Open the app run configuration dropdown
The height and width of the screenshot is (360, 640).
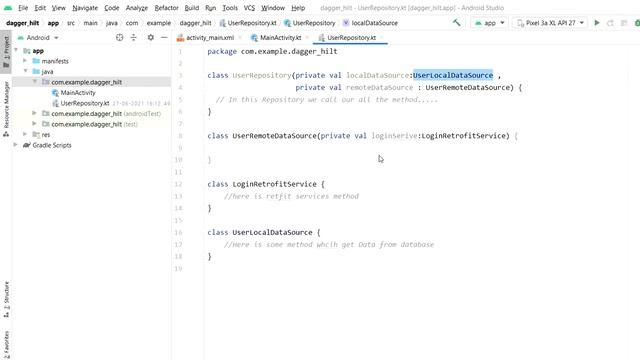(x=489, y=23)
